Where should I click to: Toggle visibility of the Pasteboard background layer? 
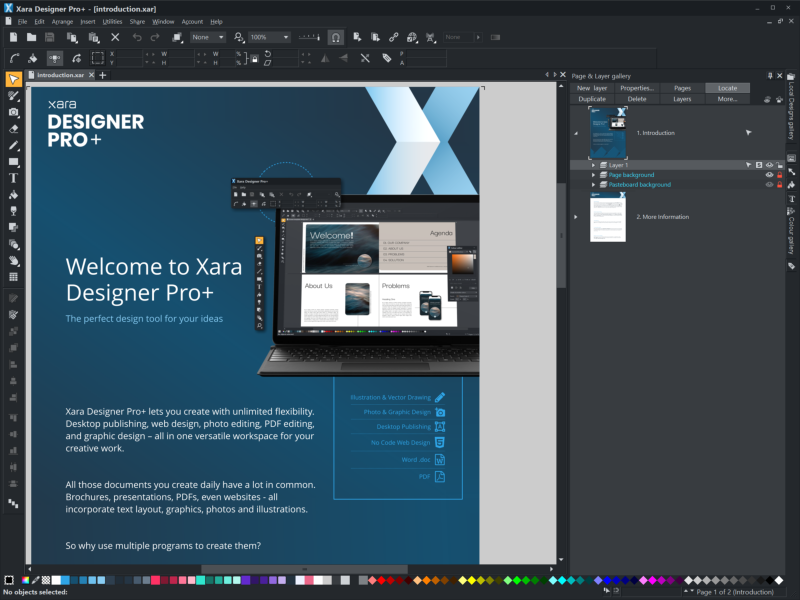pos(769,185)
